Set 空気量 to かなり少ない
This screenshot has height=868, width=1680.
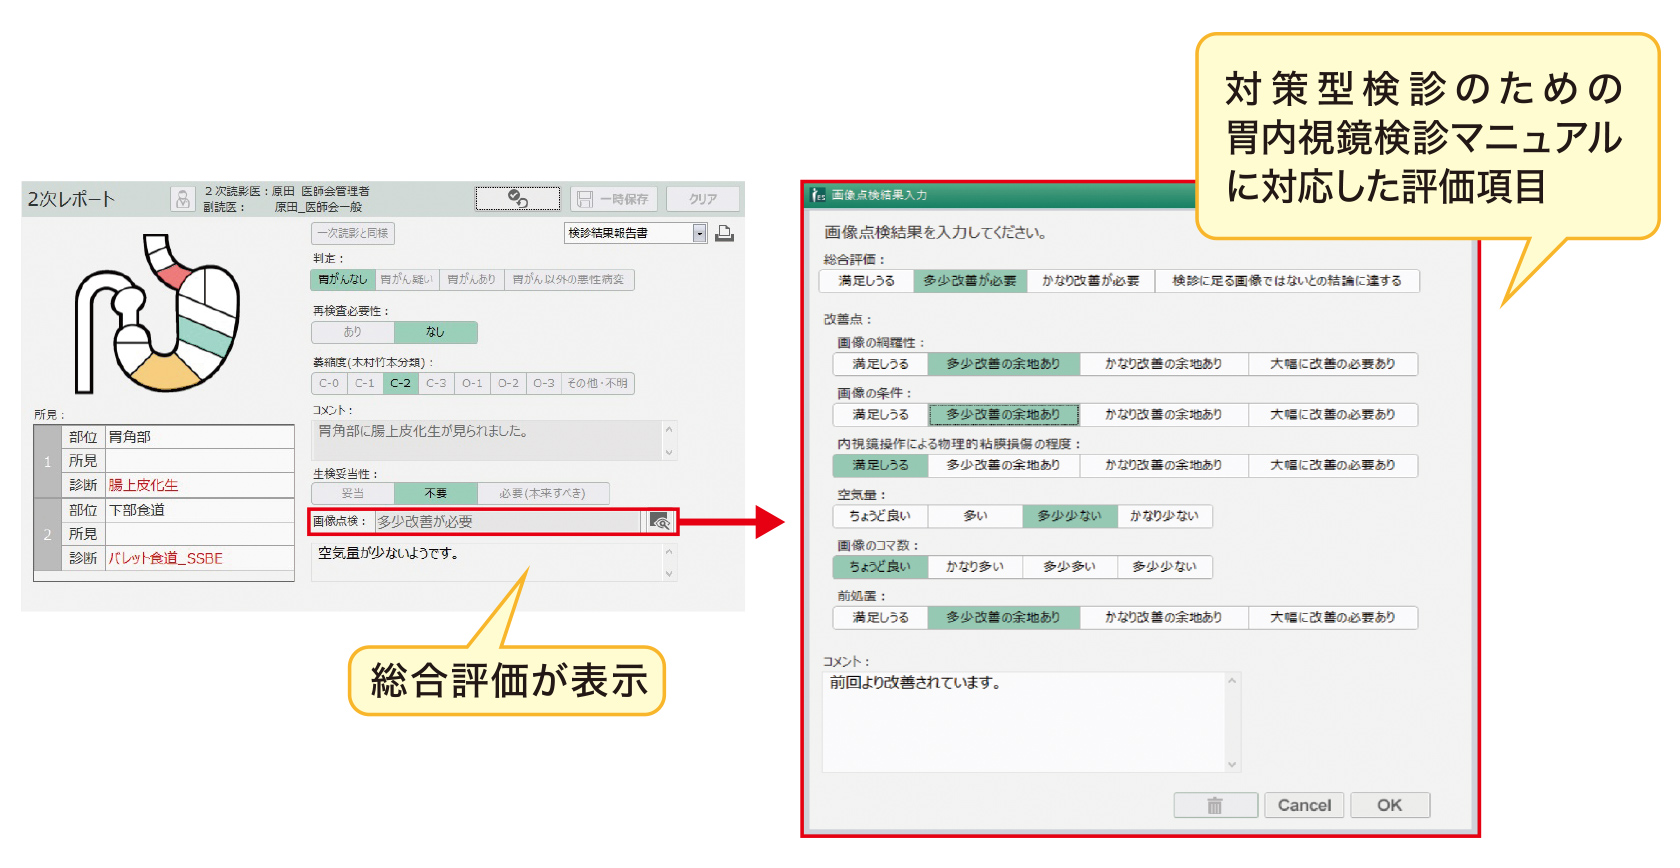1164,516
